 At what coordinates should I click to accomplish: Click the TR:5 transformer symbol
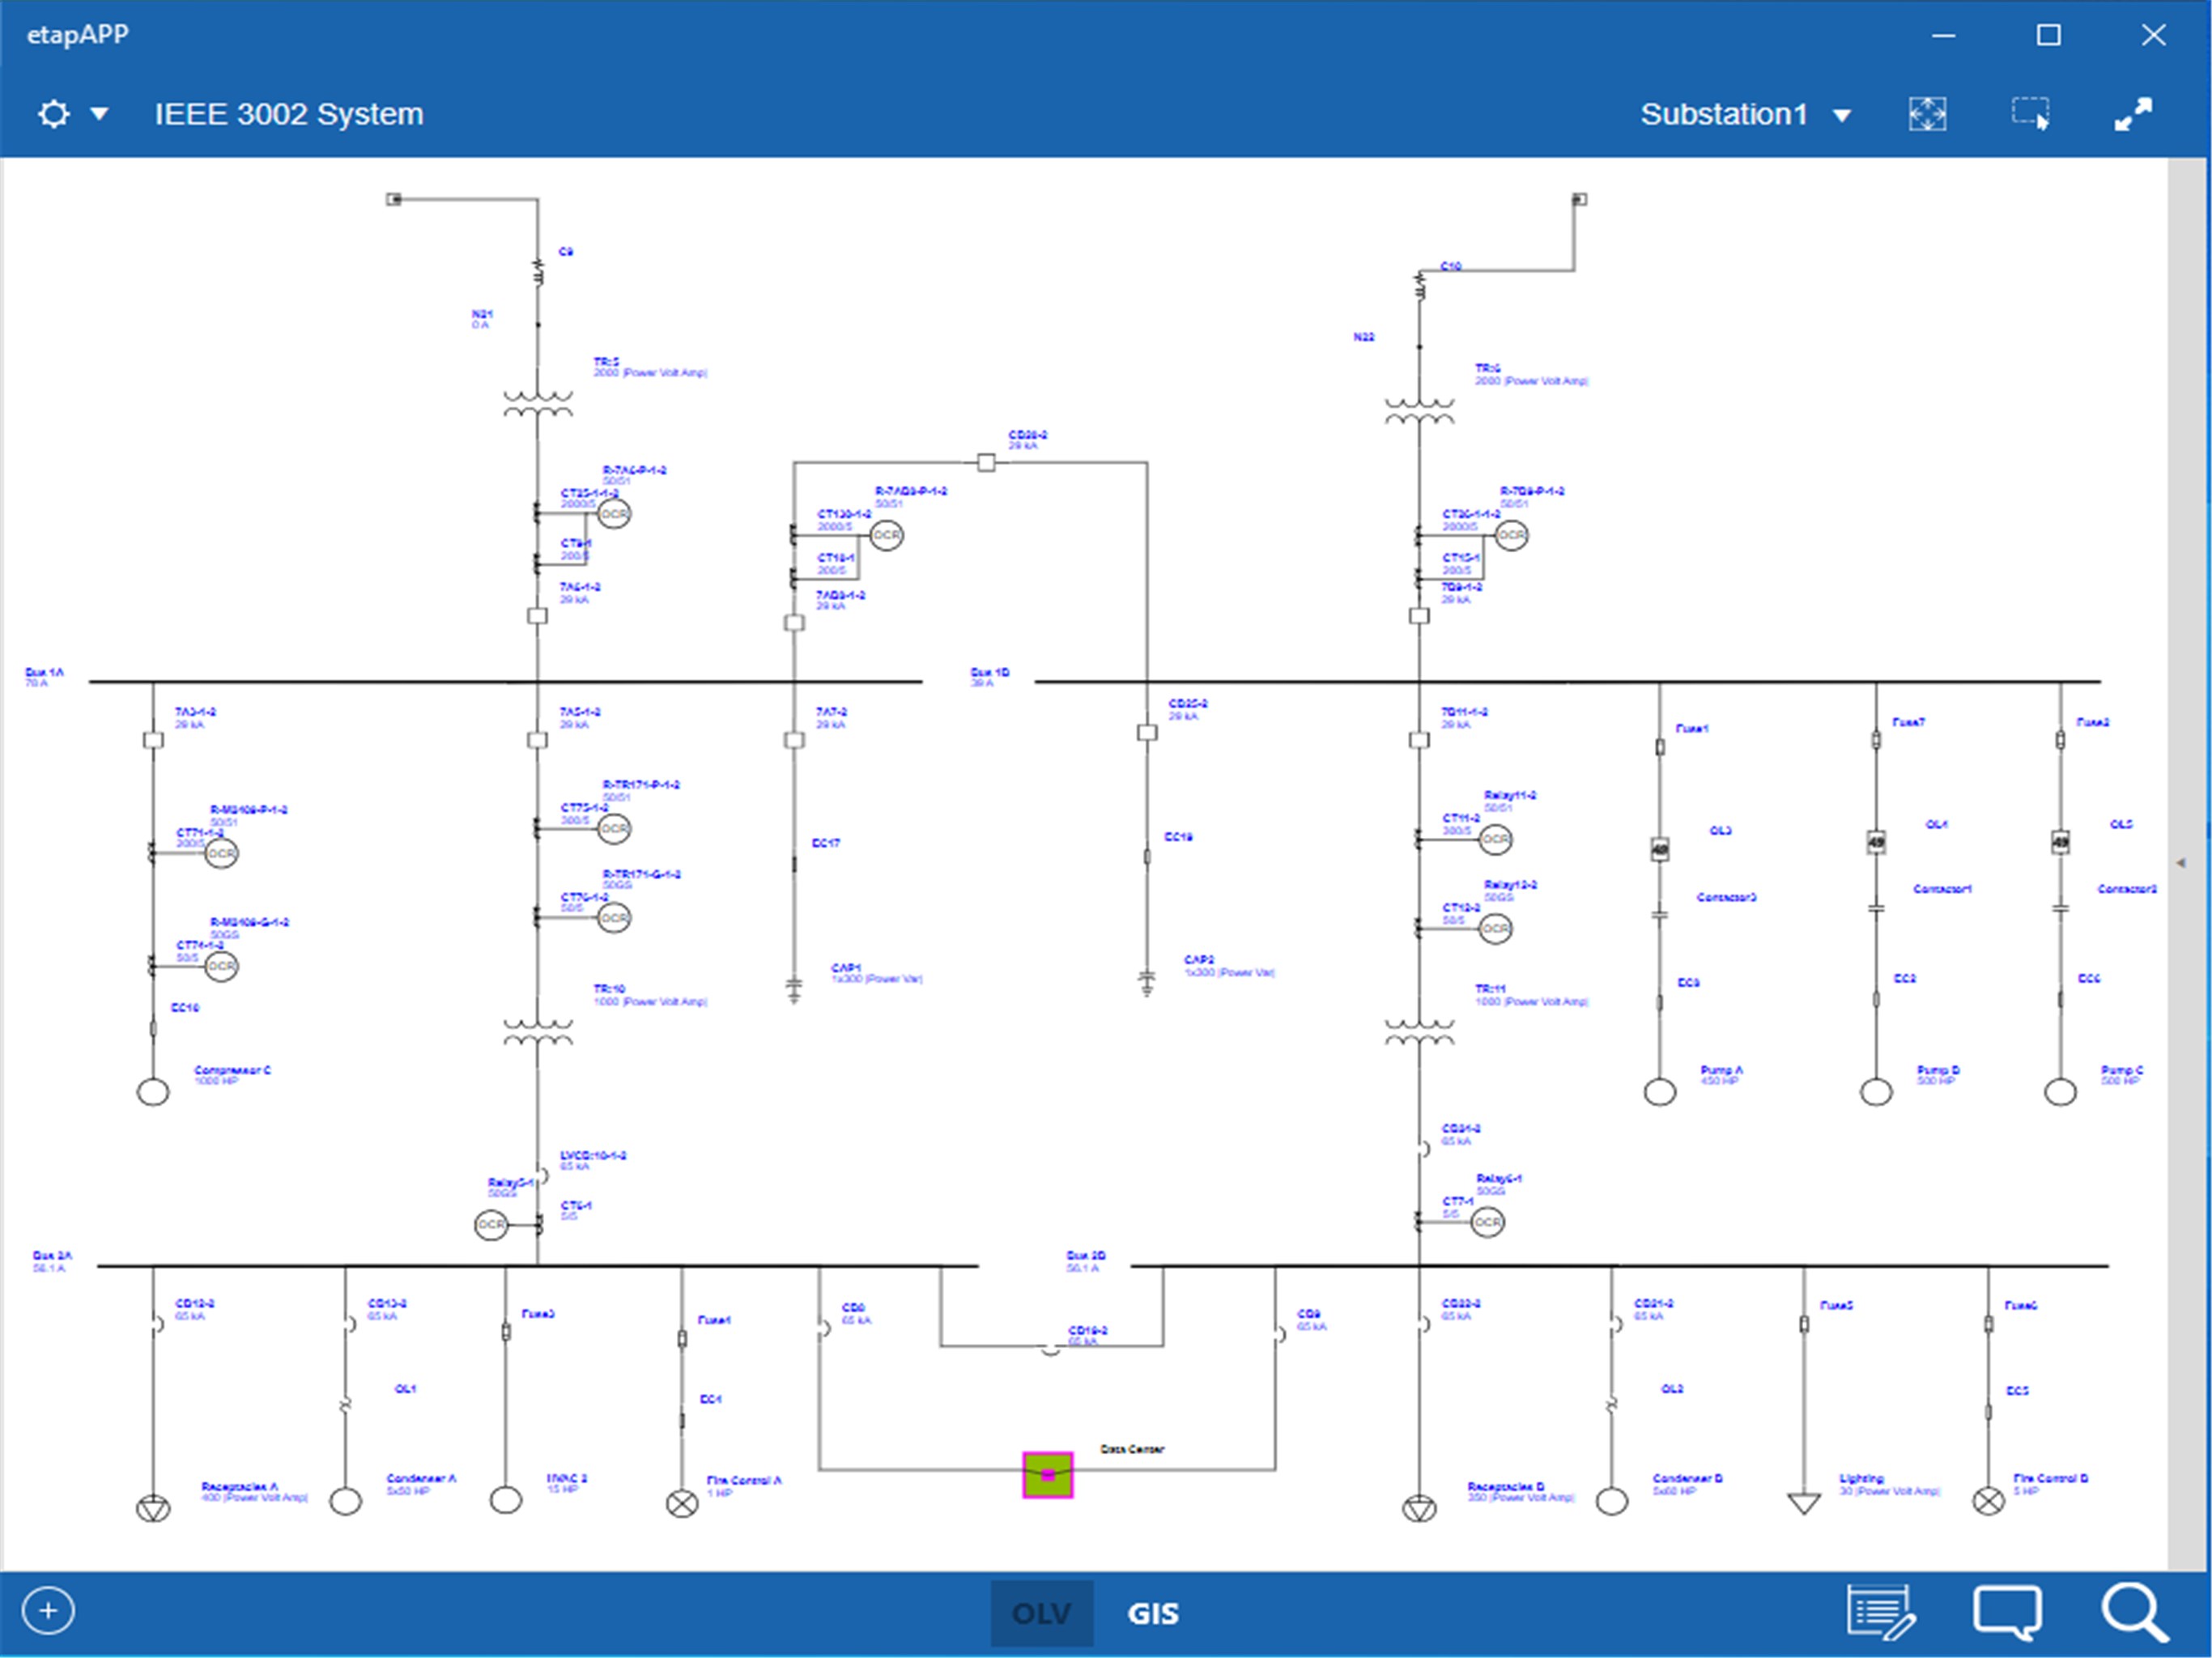(538, 403)
